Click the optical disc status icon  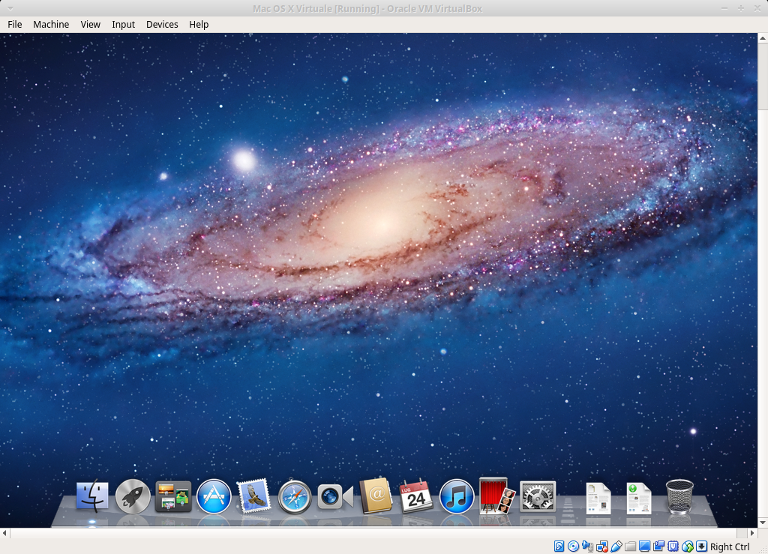pyautogui.click(x=573, y=546)
